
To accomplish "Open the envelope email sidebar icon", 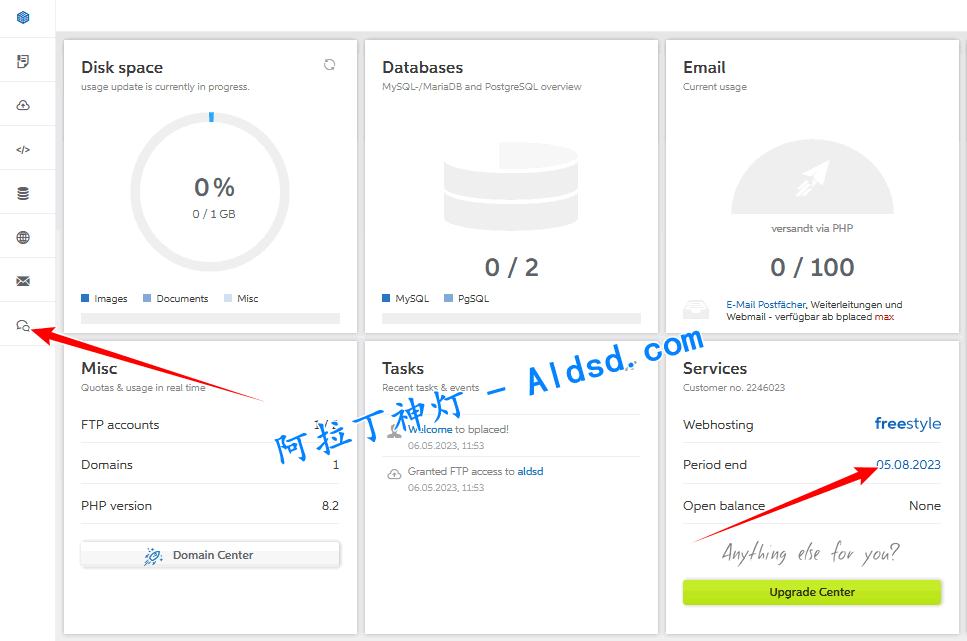I will pos(23,281).
